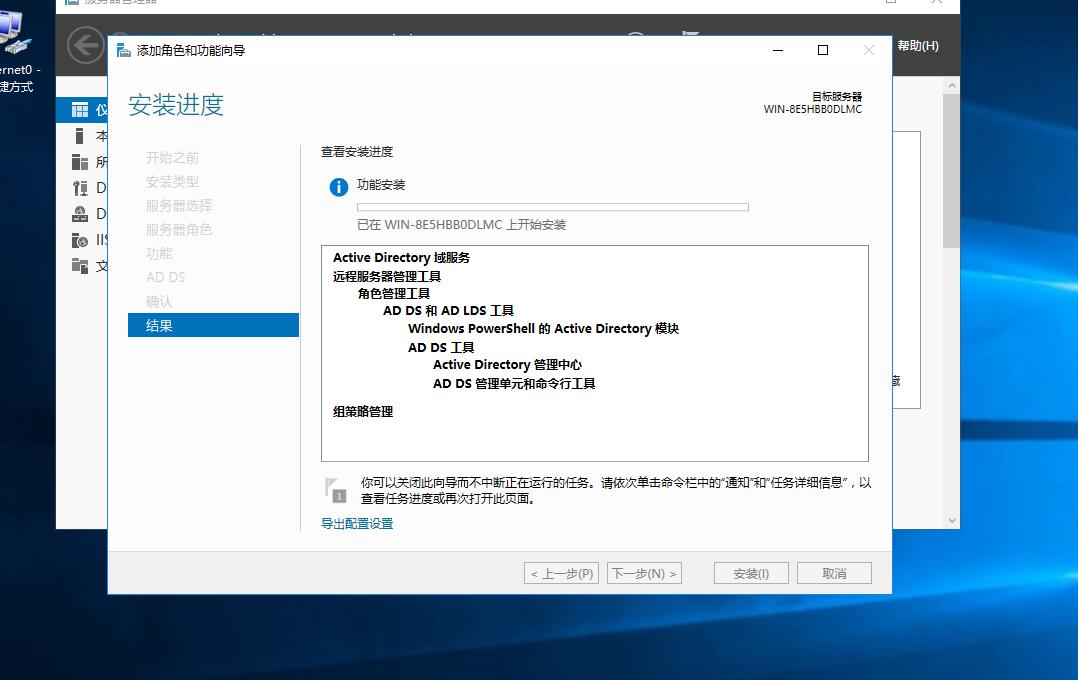Open the IIS role icon in the sidebar
The height and width of the screenshot is (680, 1078).
point(82,239)
